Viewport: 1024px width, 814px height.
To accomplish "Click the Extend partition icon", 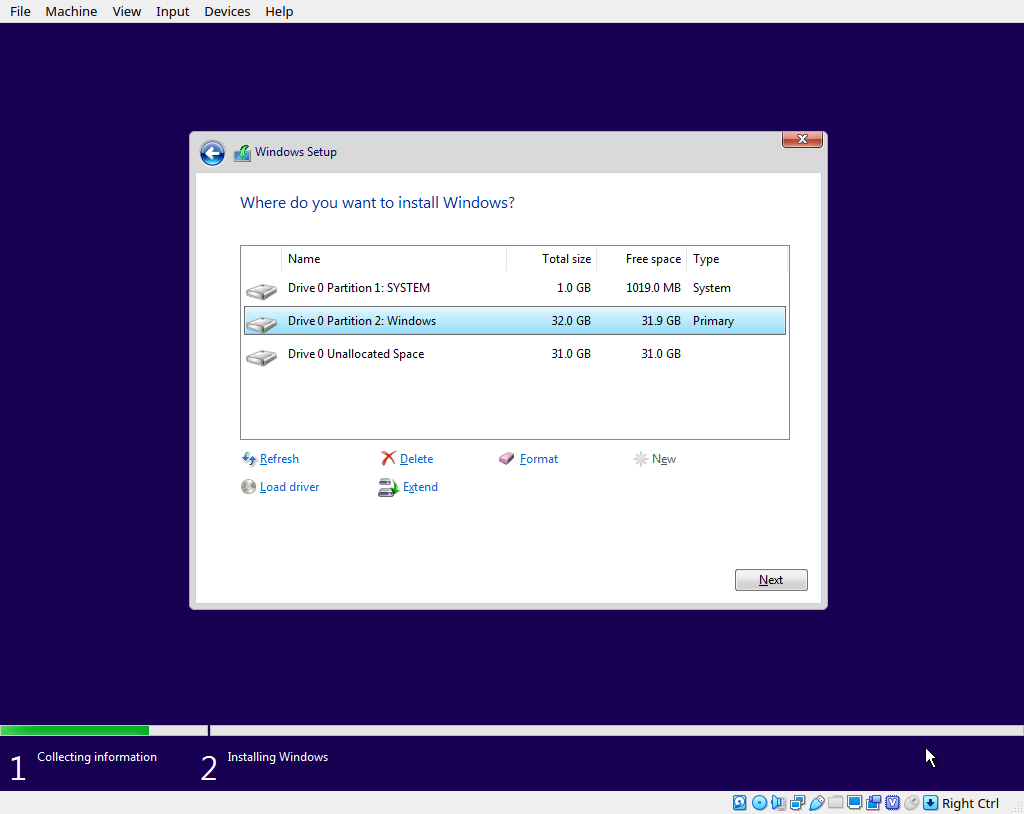I will point(388,488).
